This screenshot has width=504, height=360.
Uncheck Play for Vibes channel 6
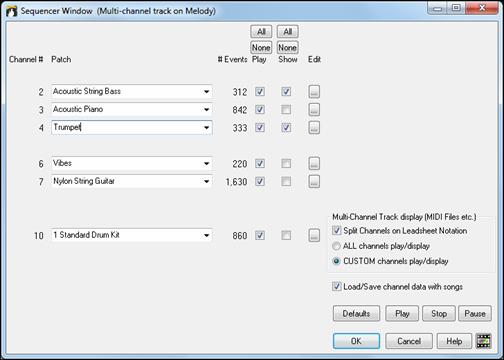tap(260, 163)
